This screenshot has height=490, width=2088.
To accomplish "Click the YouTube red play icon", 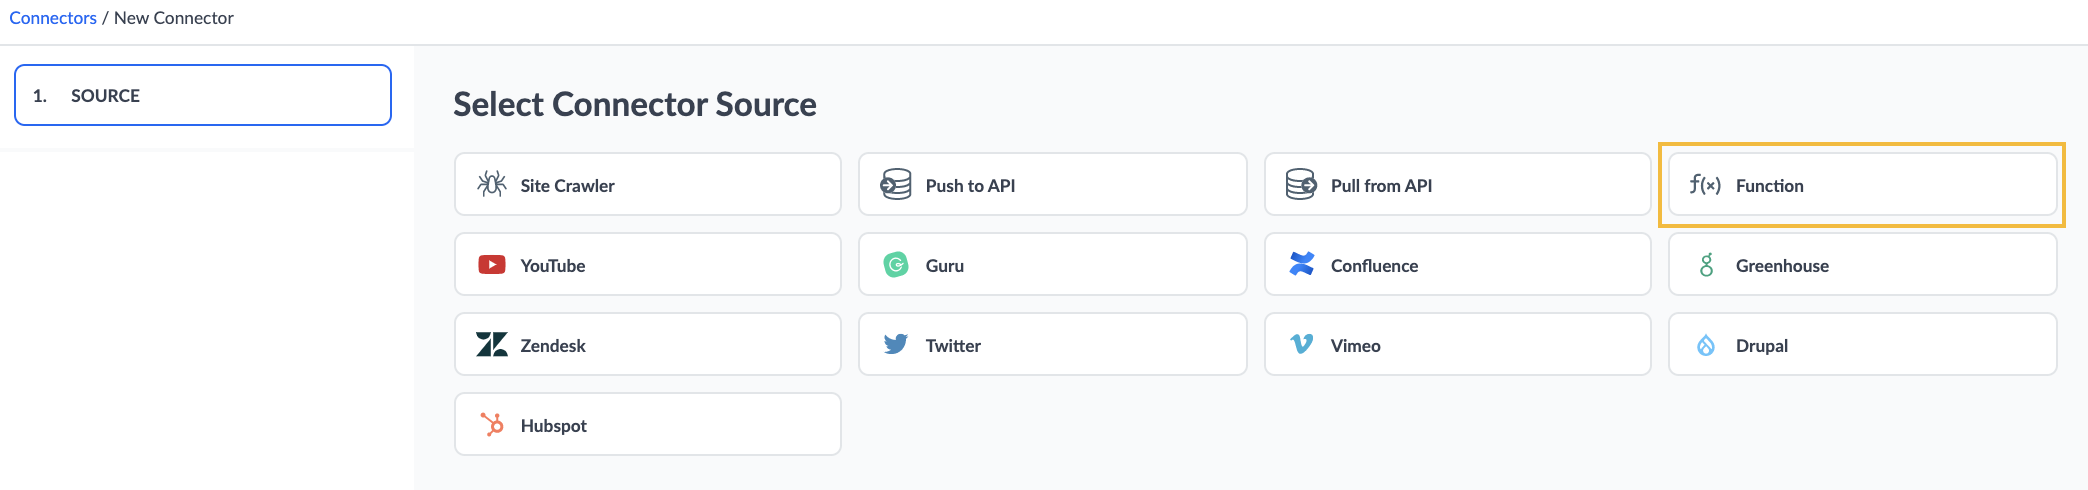I will (491, 264).
